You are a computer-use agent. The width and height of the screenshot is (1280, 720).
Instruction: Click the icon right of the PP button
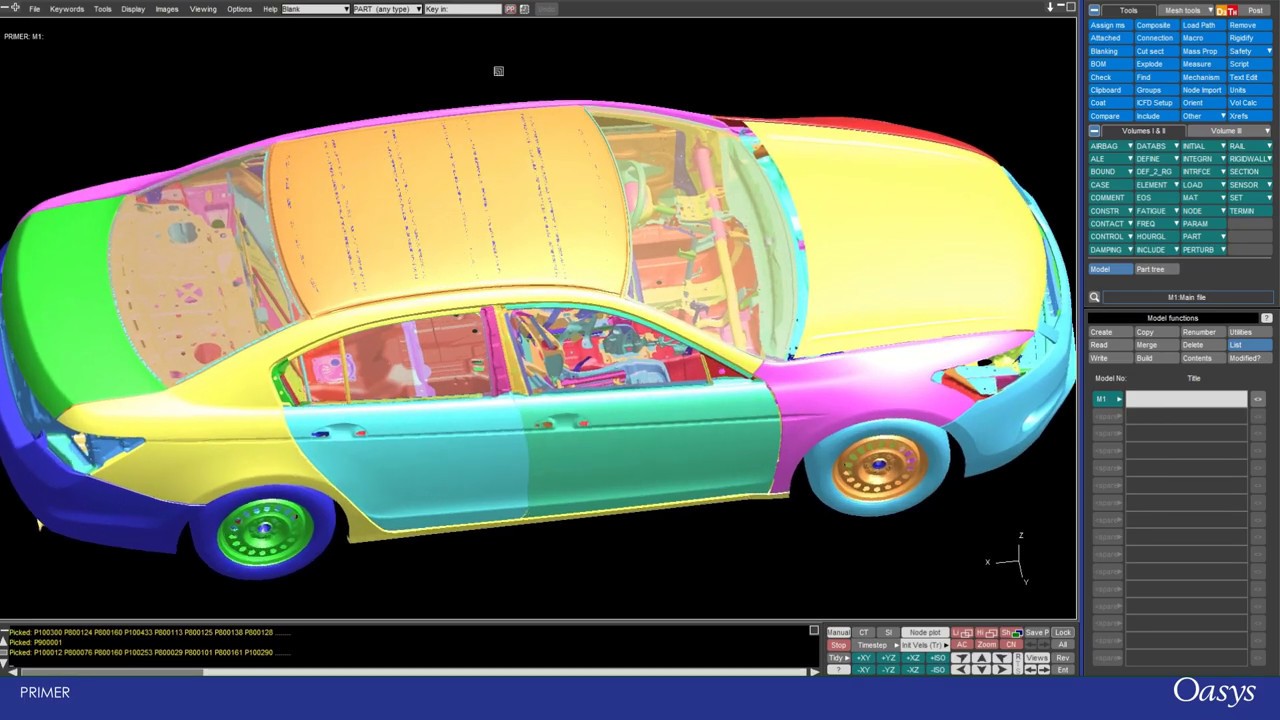524,9
